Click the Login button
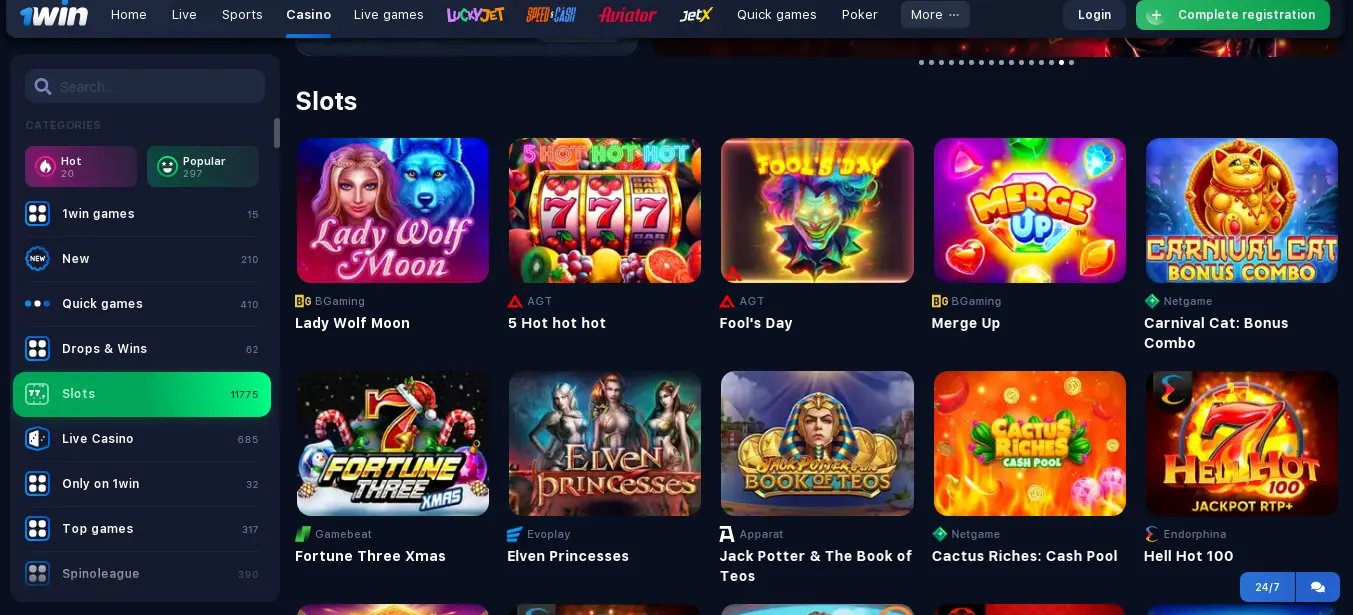Screen dimensions: 1353x615 point(1095,15)
